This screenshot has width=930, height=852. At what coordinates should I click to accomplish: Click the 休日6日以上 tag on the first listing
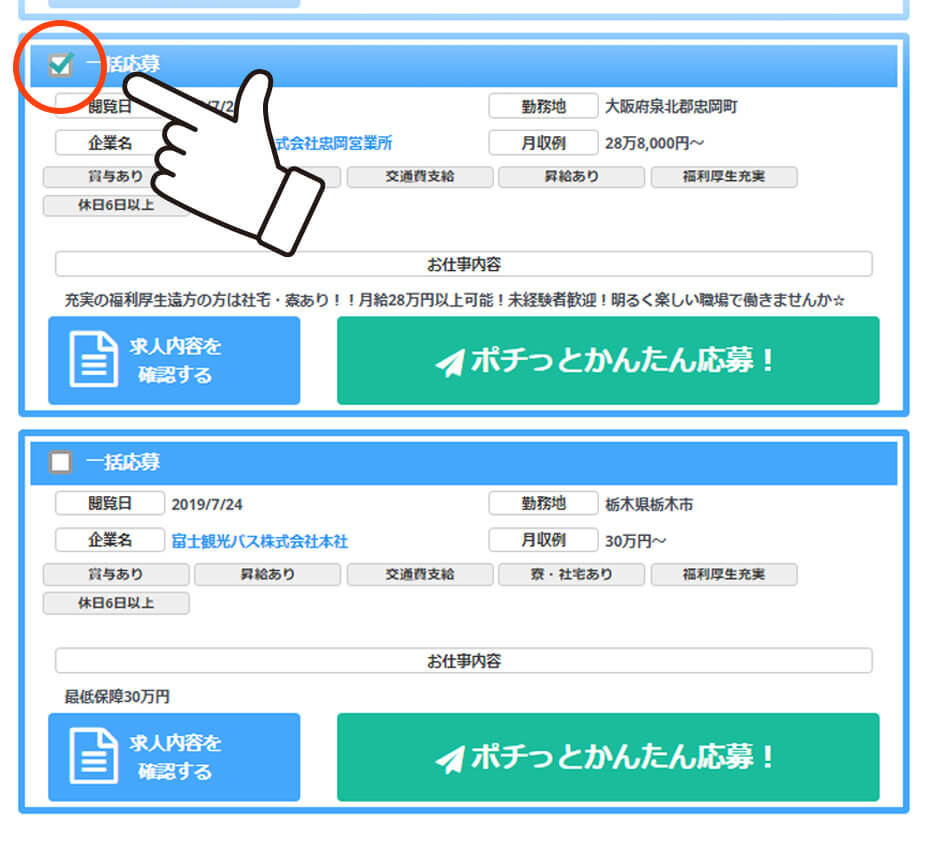(x=115, y=206)
